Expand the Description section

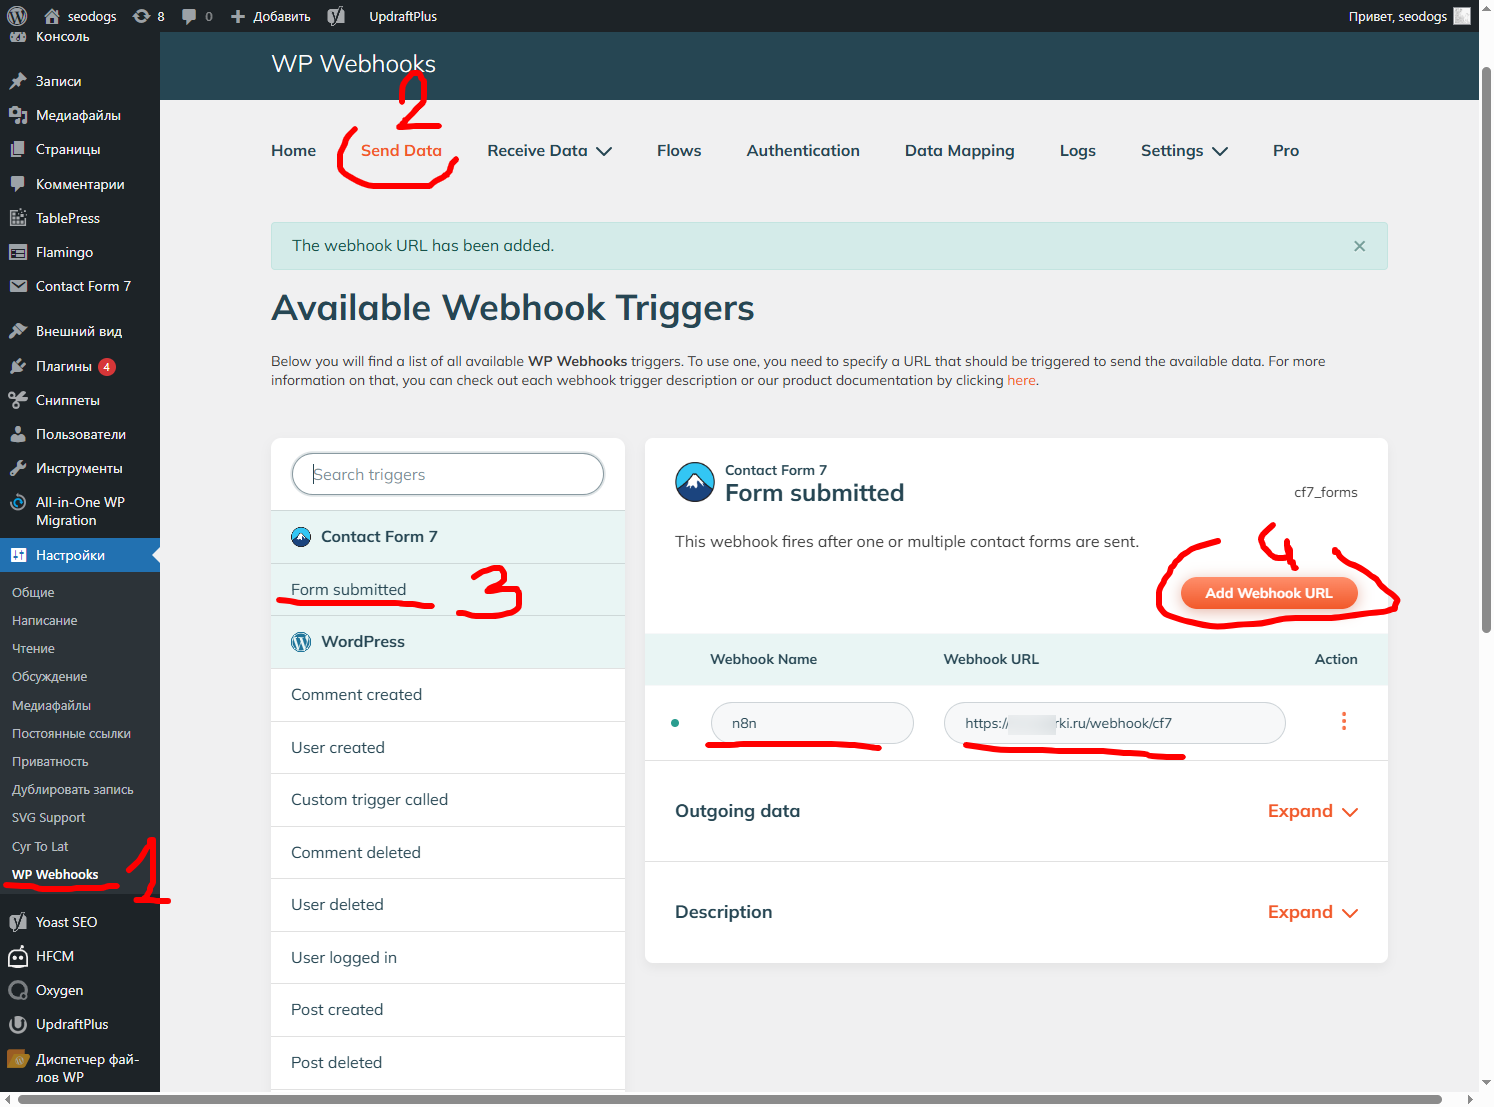pyautogui.click(x=1312, y=912)
